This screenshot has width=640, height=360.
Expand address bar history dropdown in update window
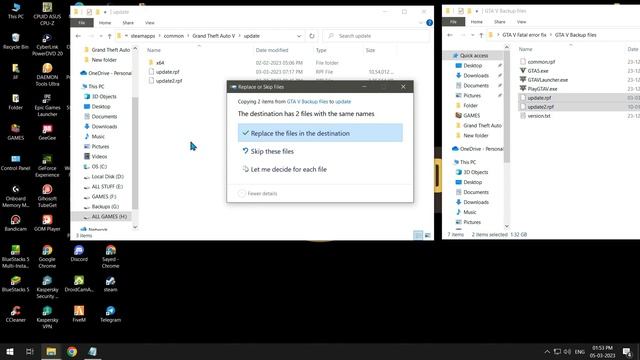coord(299,36)
